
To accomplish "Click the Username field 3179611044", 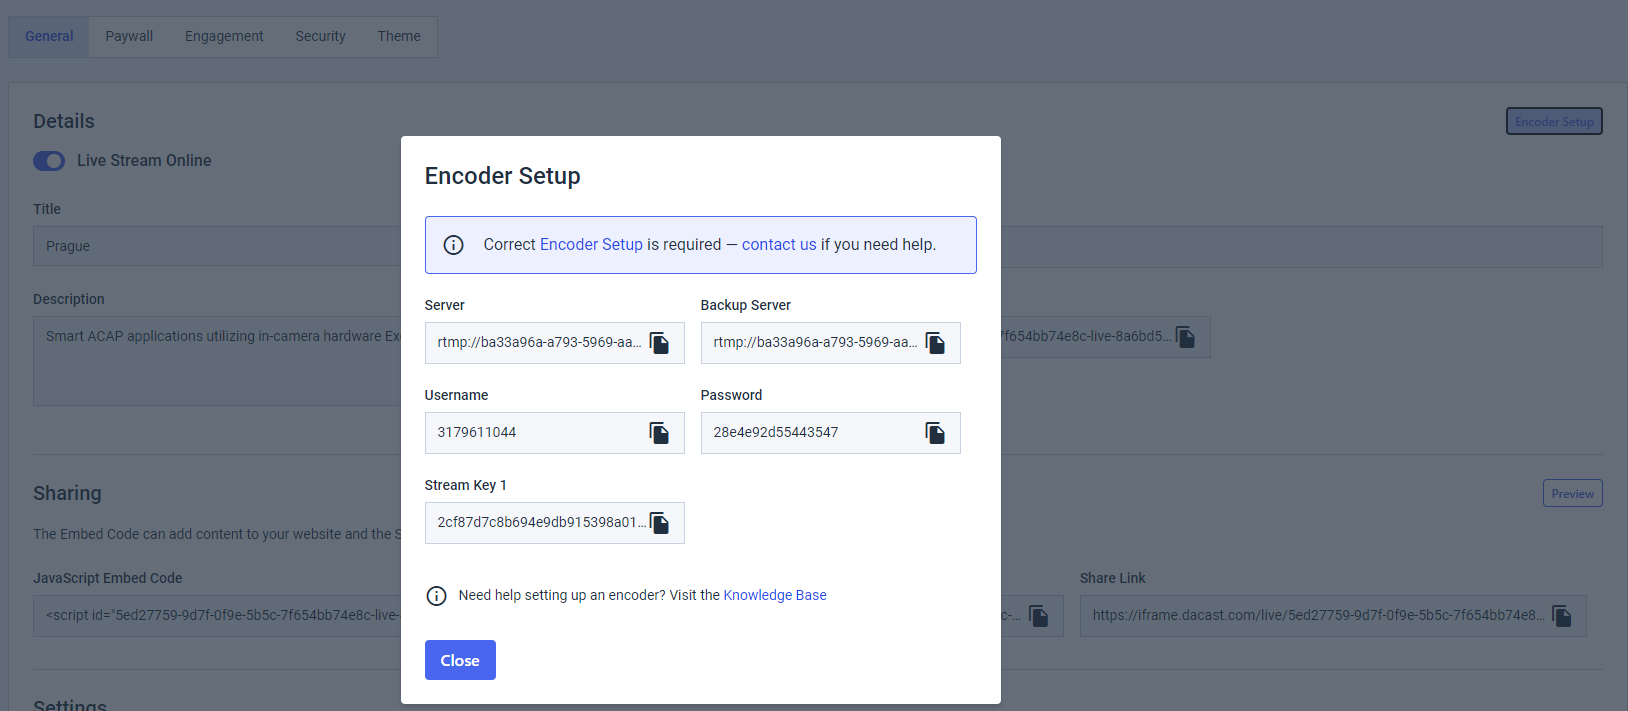I will tap(535, 433).
